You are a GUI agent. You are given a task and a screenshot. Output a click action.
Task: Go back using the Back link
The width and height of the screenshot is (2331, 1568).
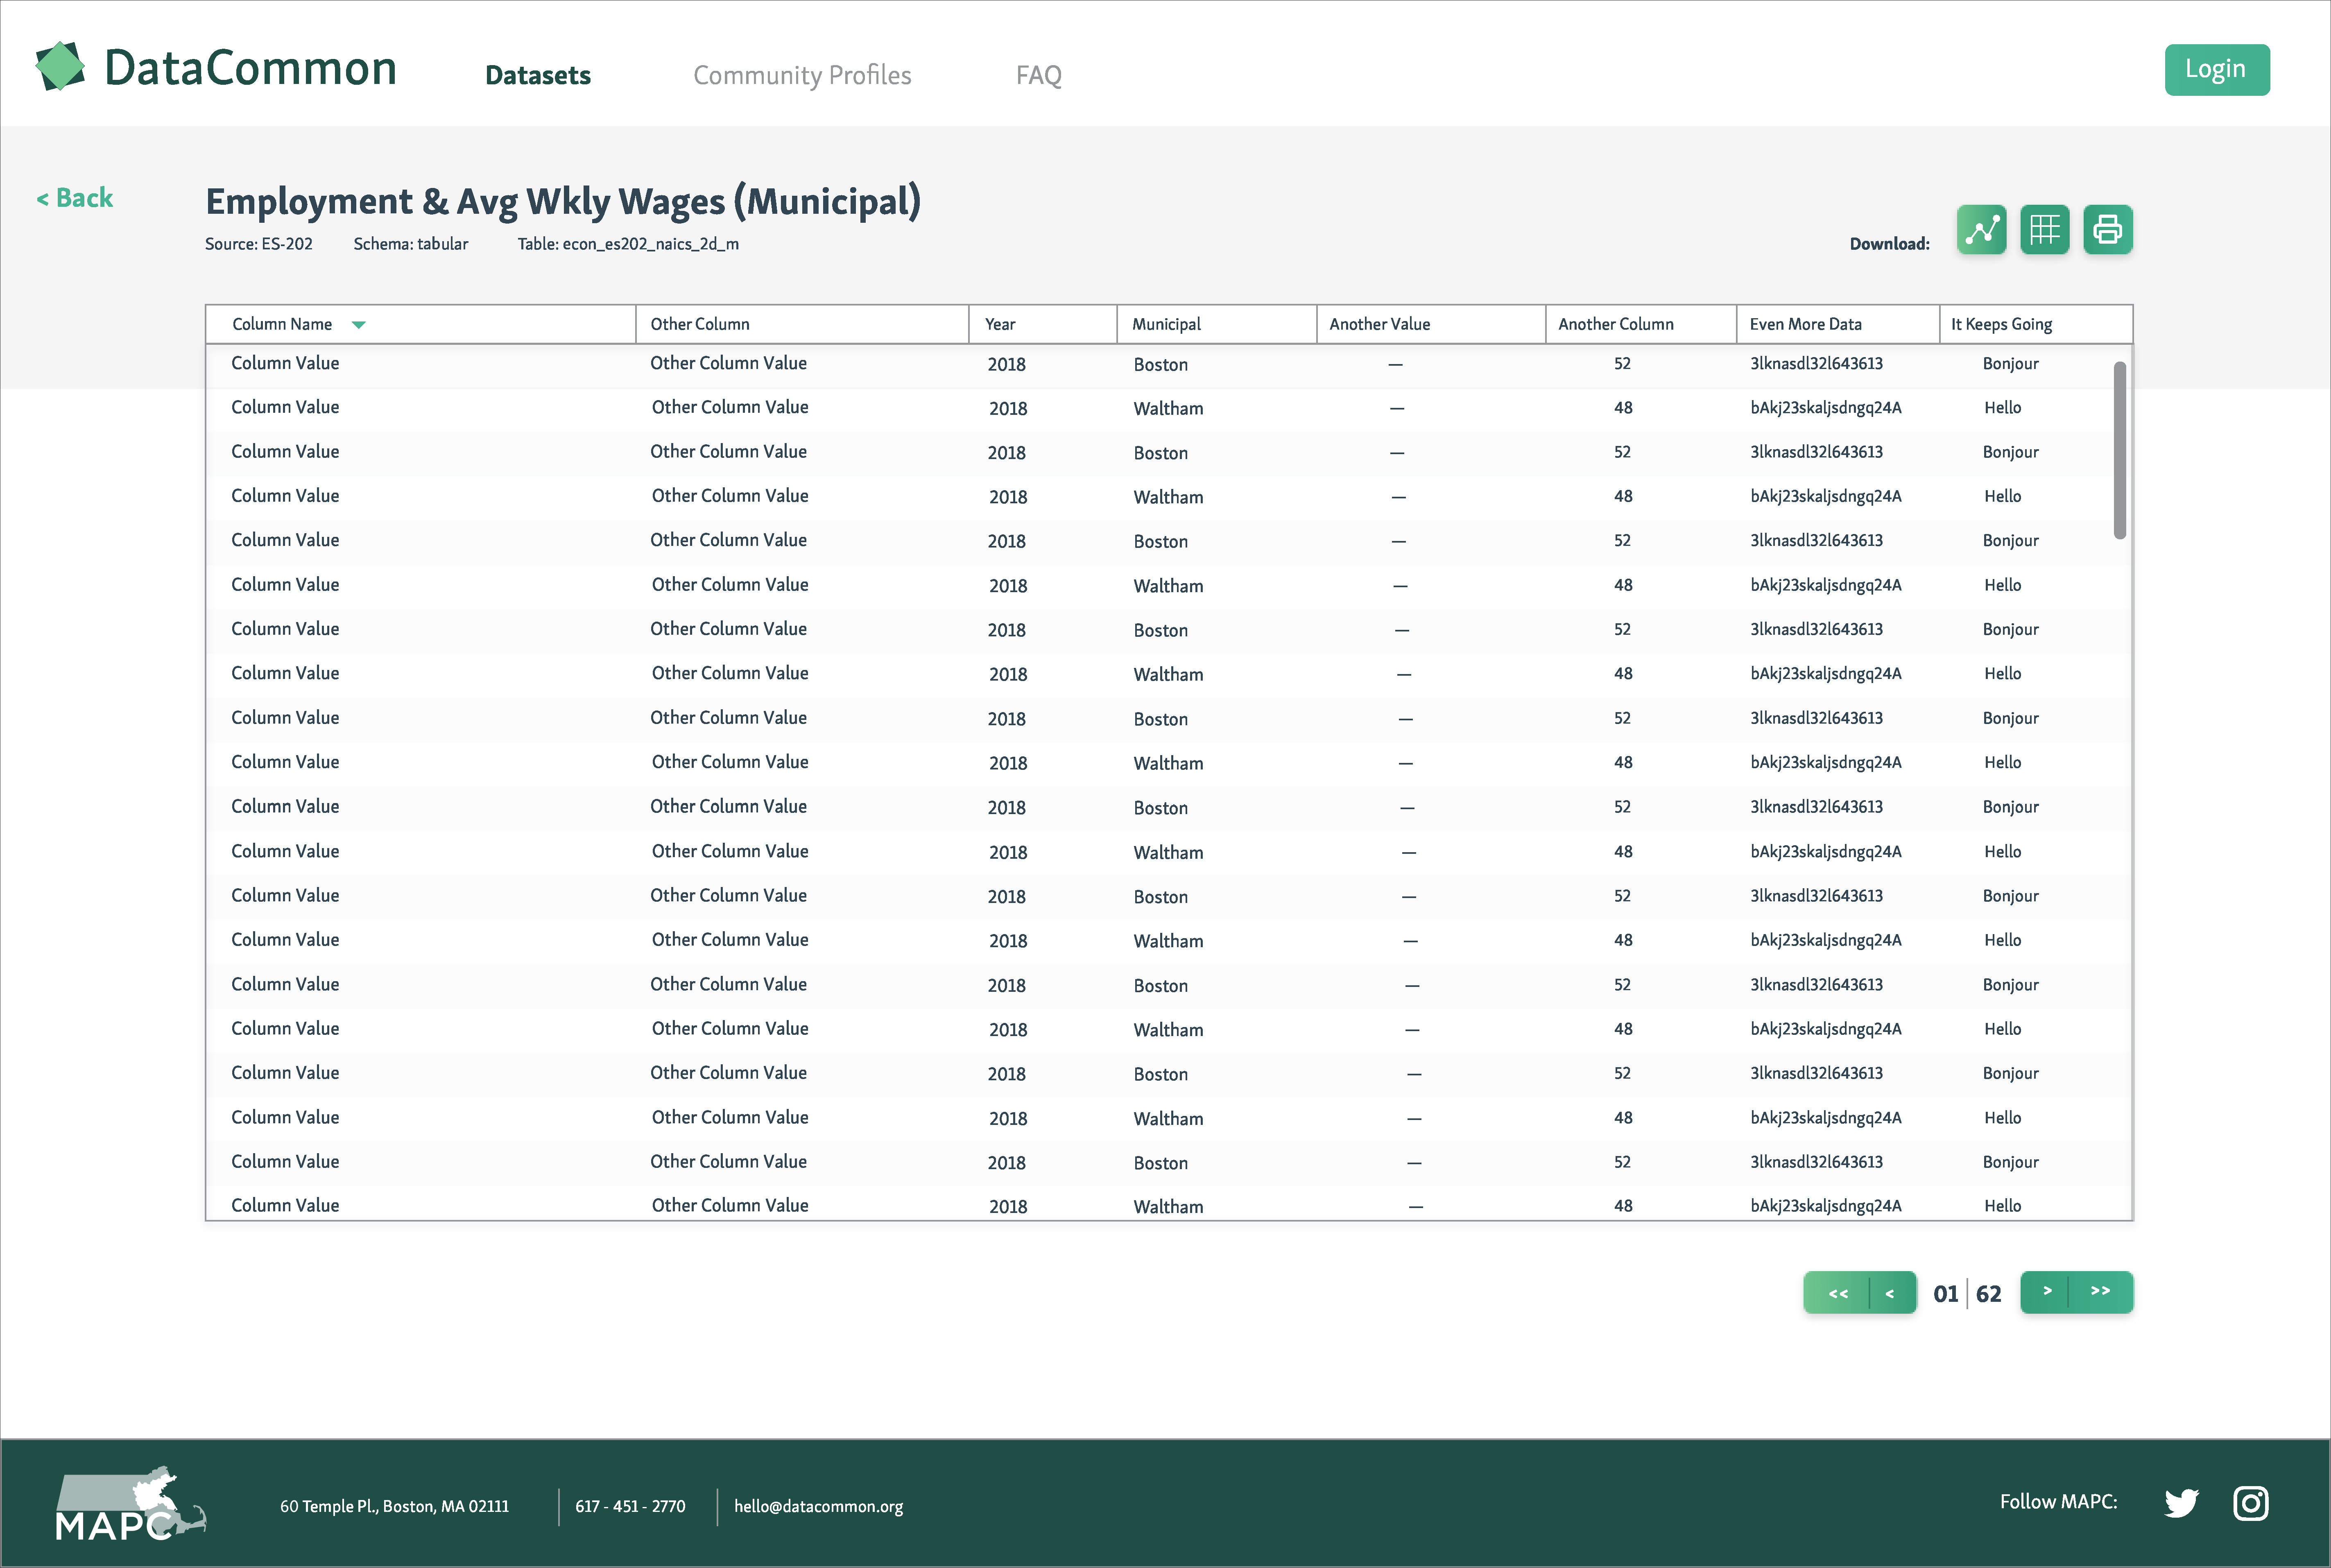pyautogui.click(x=75, y=198)
